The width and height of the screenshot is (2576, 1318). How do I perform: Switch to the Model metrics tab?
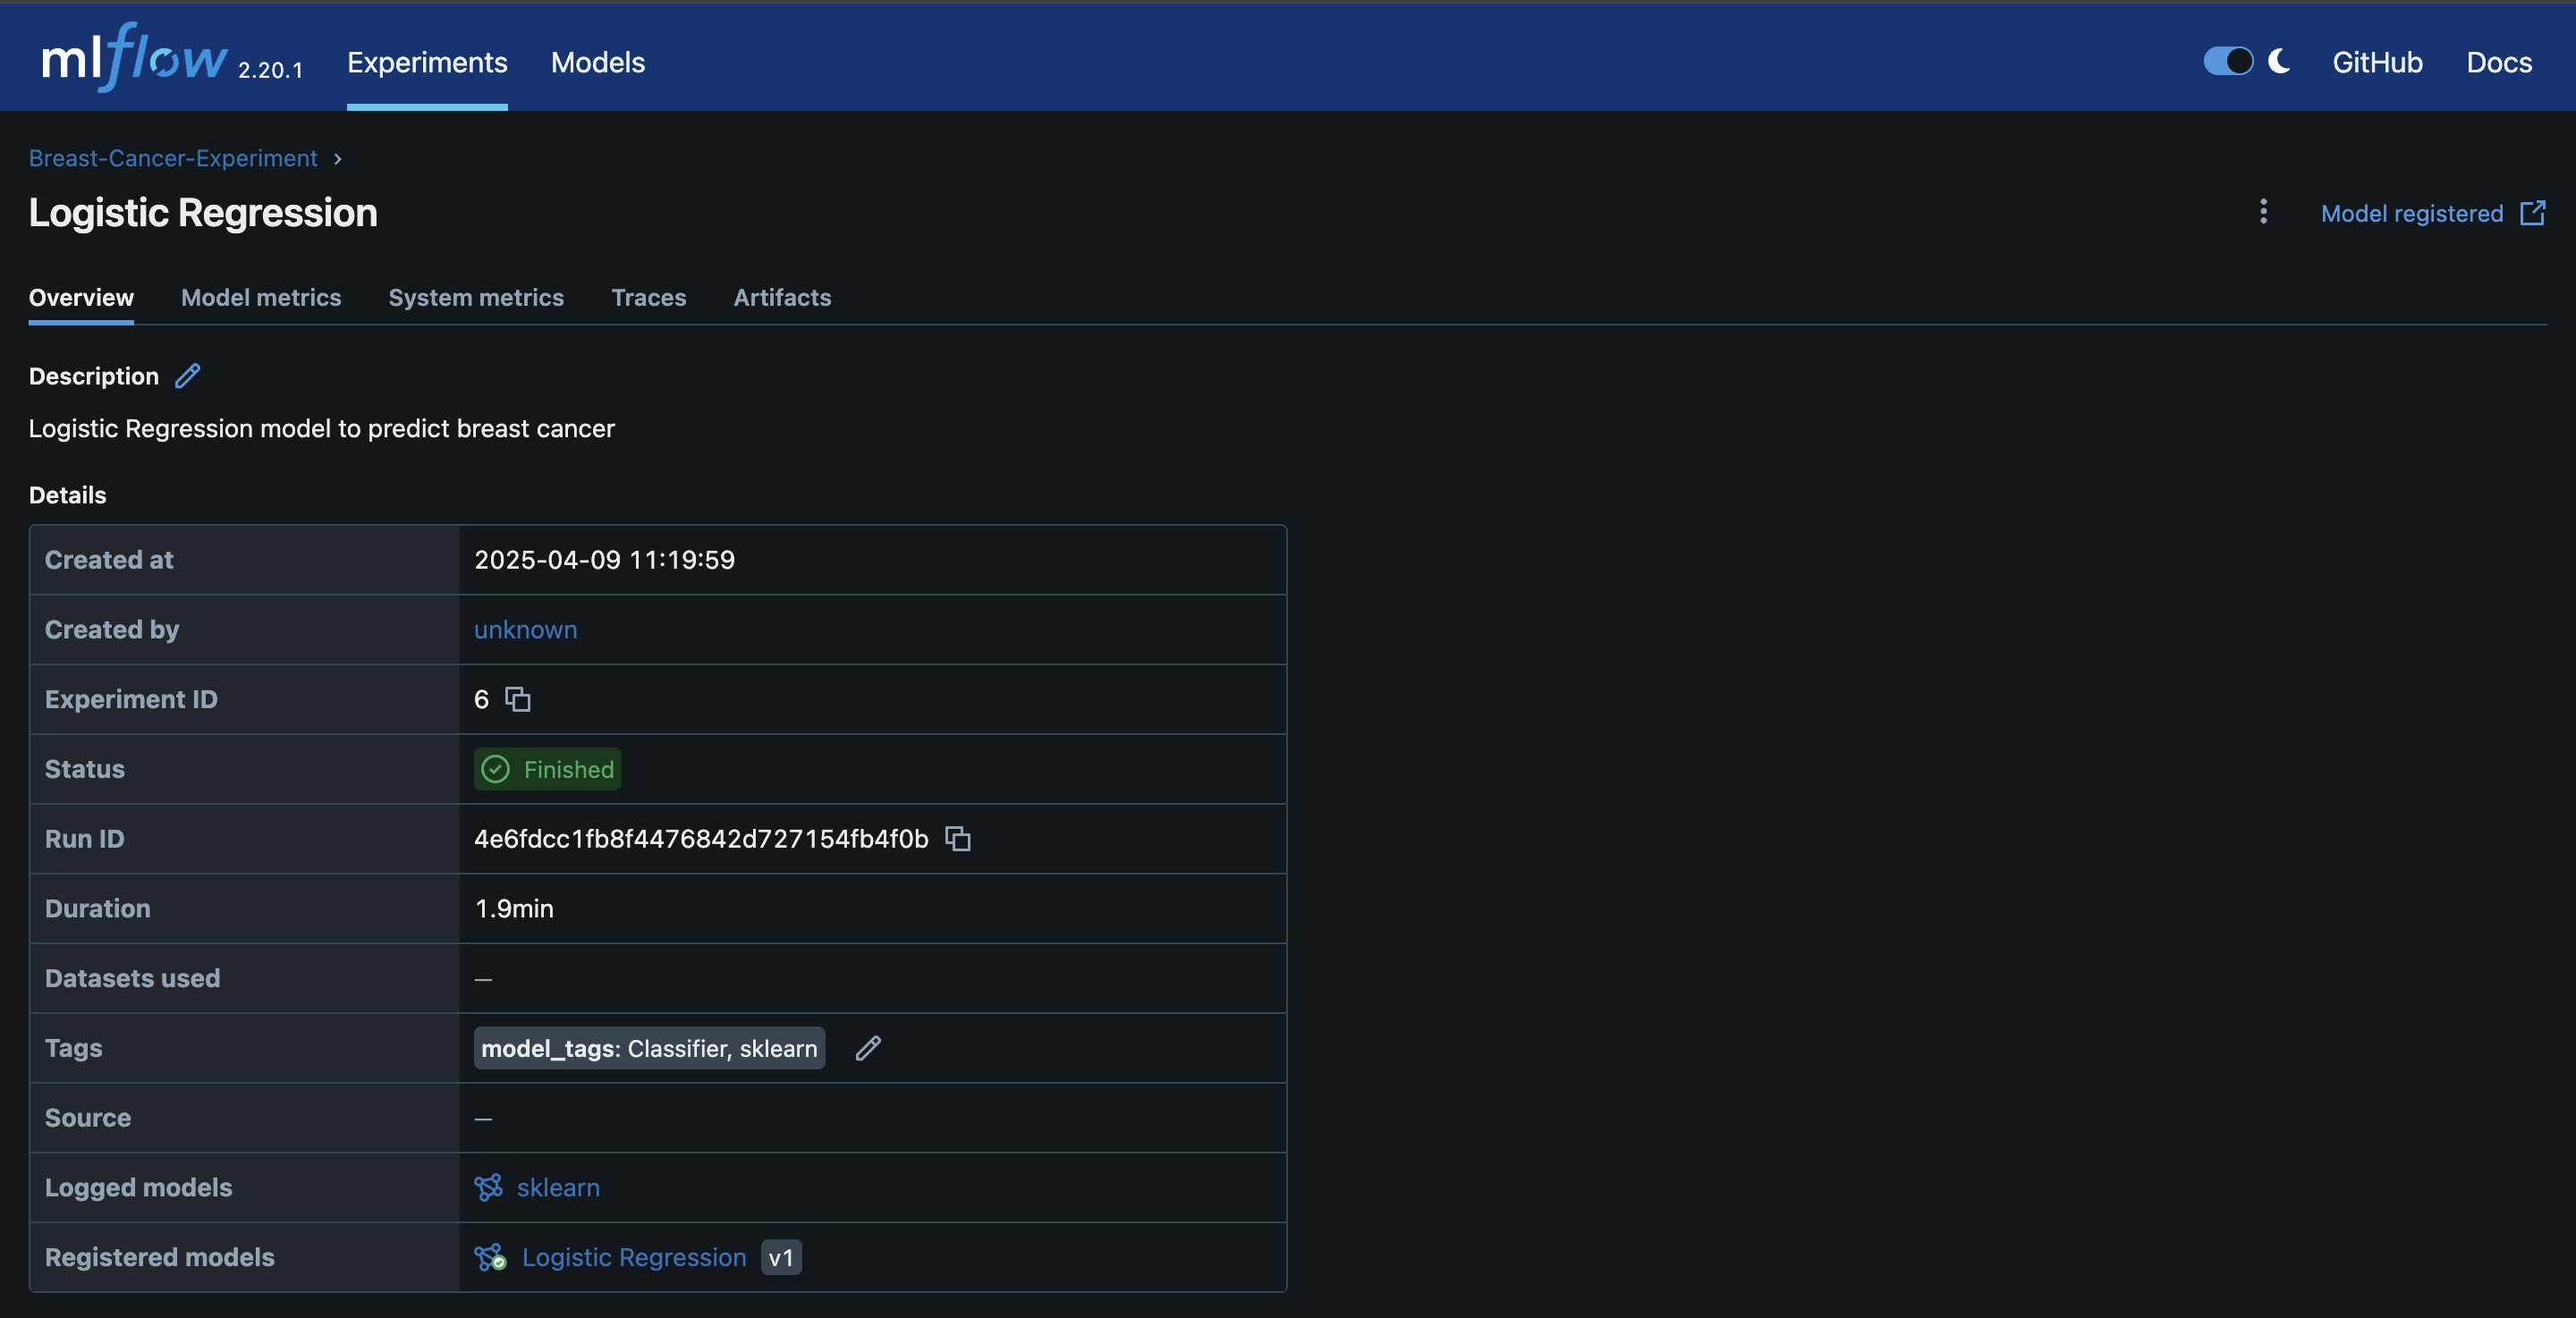click(261, 298)
